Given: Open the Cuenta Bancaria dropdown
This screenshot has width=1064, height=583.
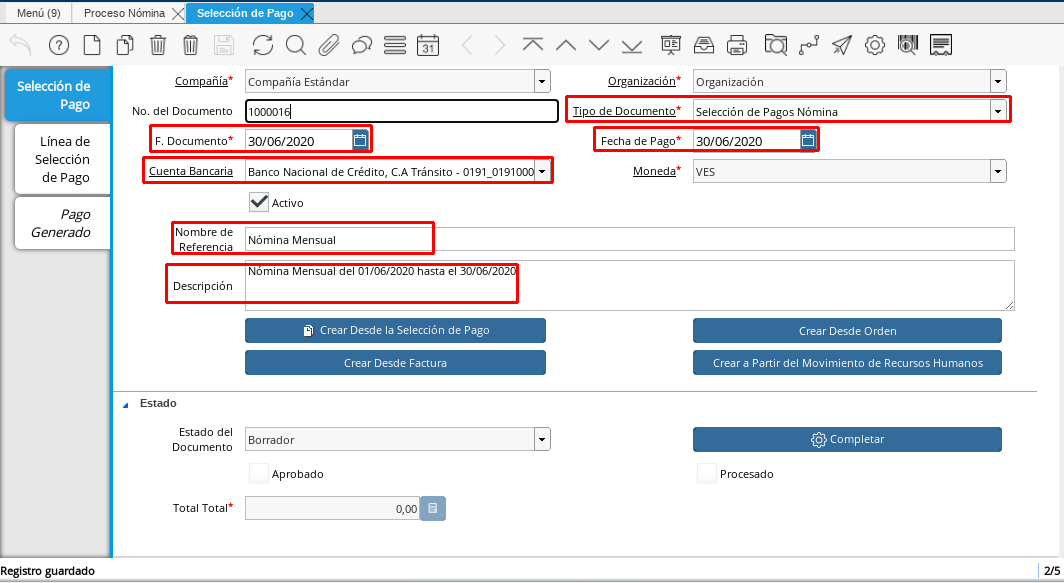Looking at the screenshot, I should [x=542, y=172].
